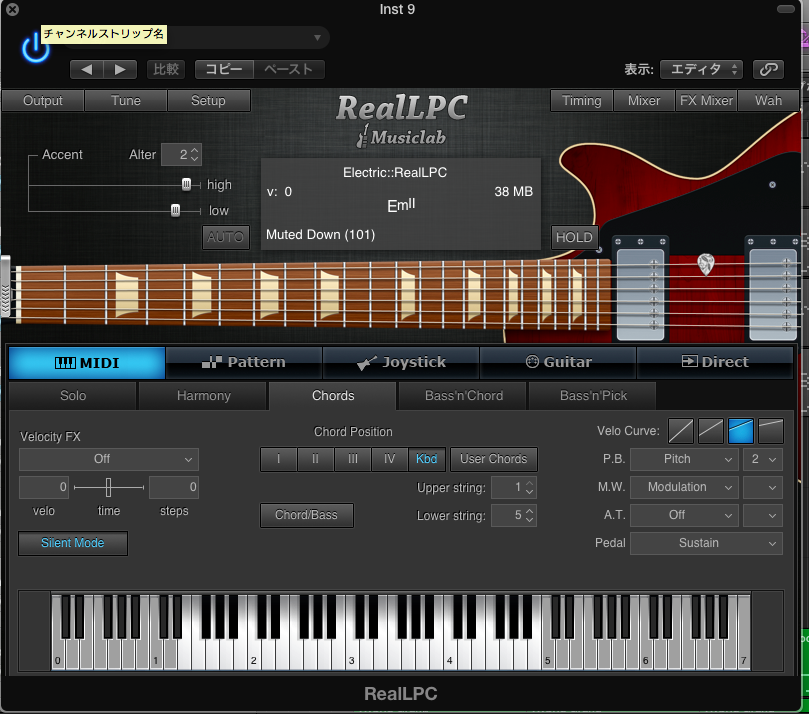809x714 pixels.
Task: Select chord position II
Action: [315, 459]
